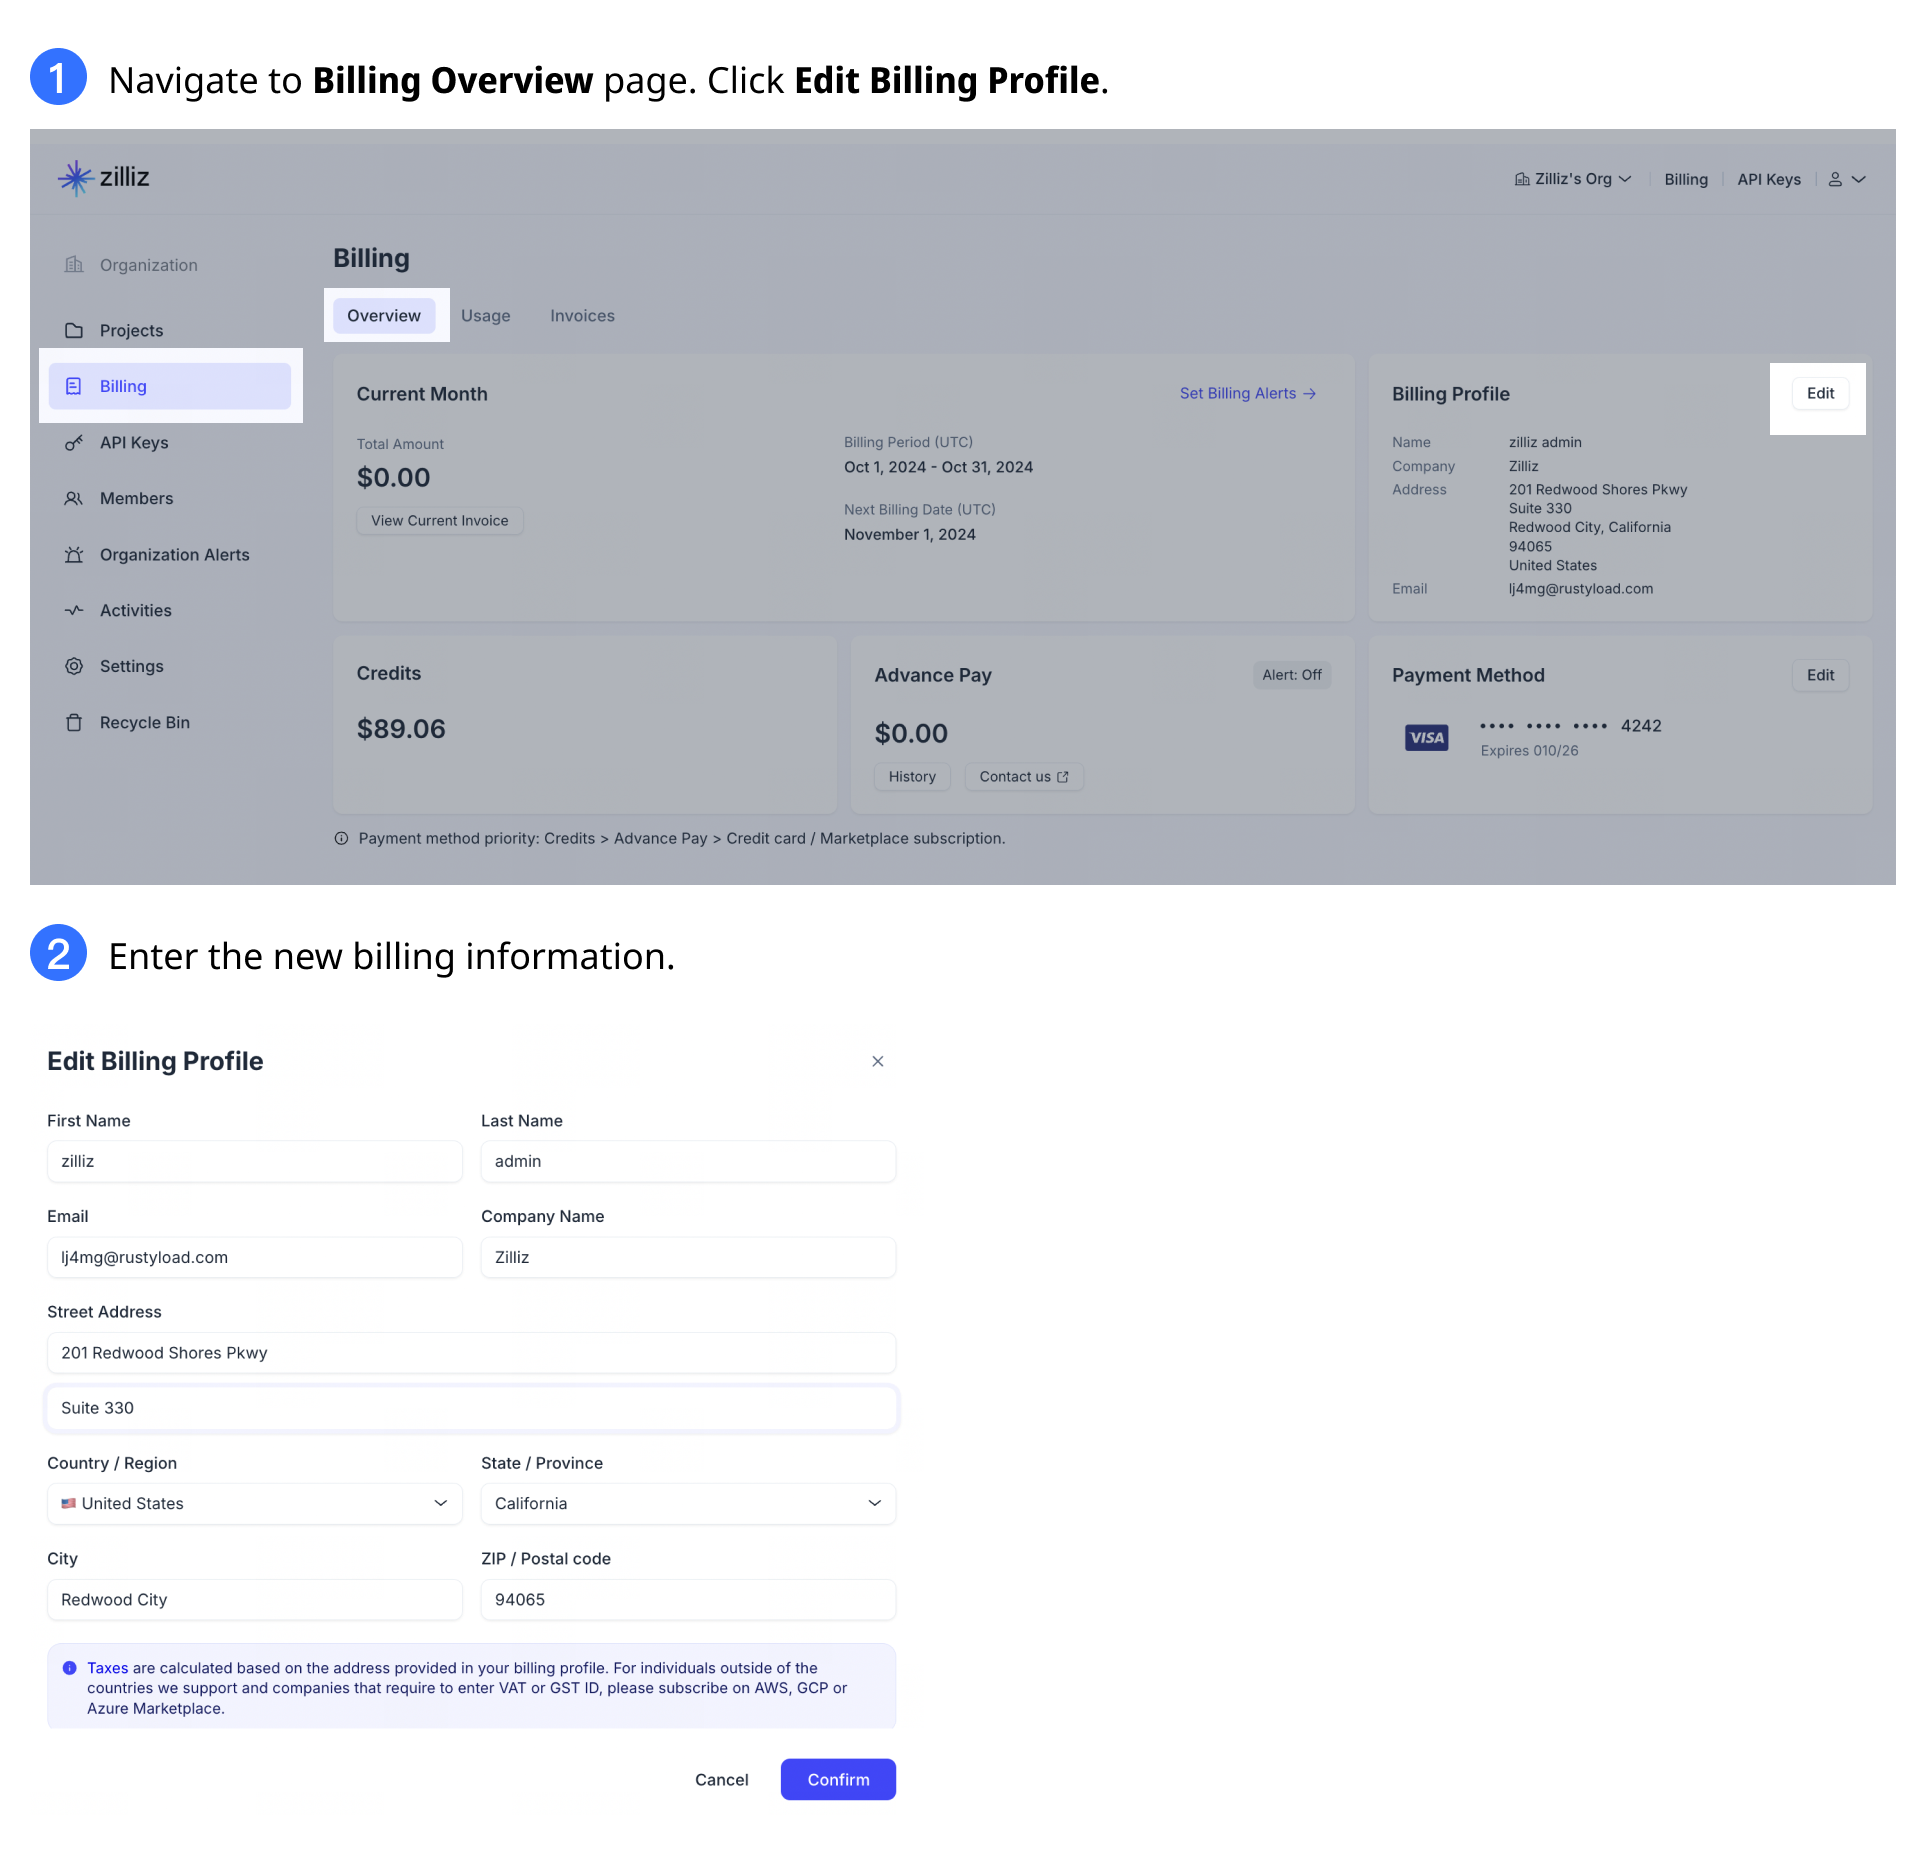This screenshot has width=1926, height=1857.
Task: Toggle the Advance Pay Alert: Off badge
Action: [x=1291, y=674]
